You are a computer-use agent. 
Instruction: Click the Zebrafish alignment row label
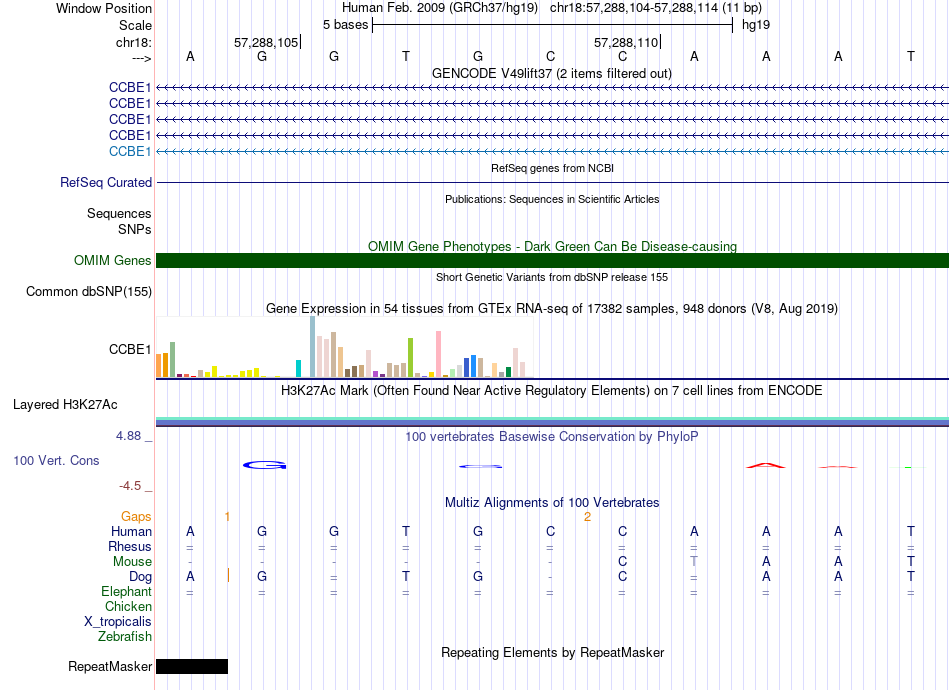click(125, 636)
